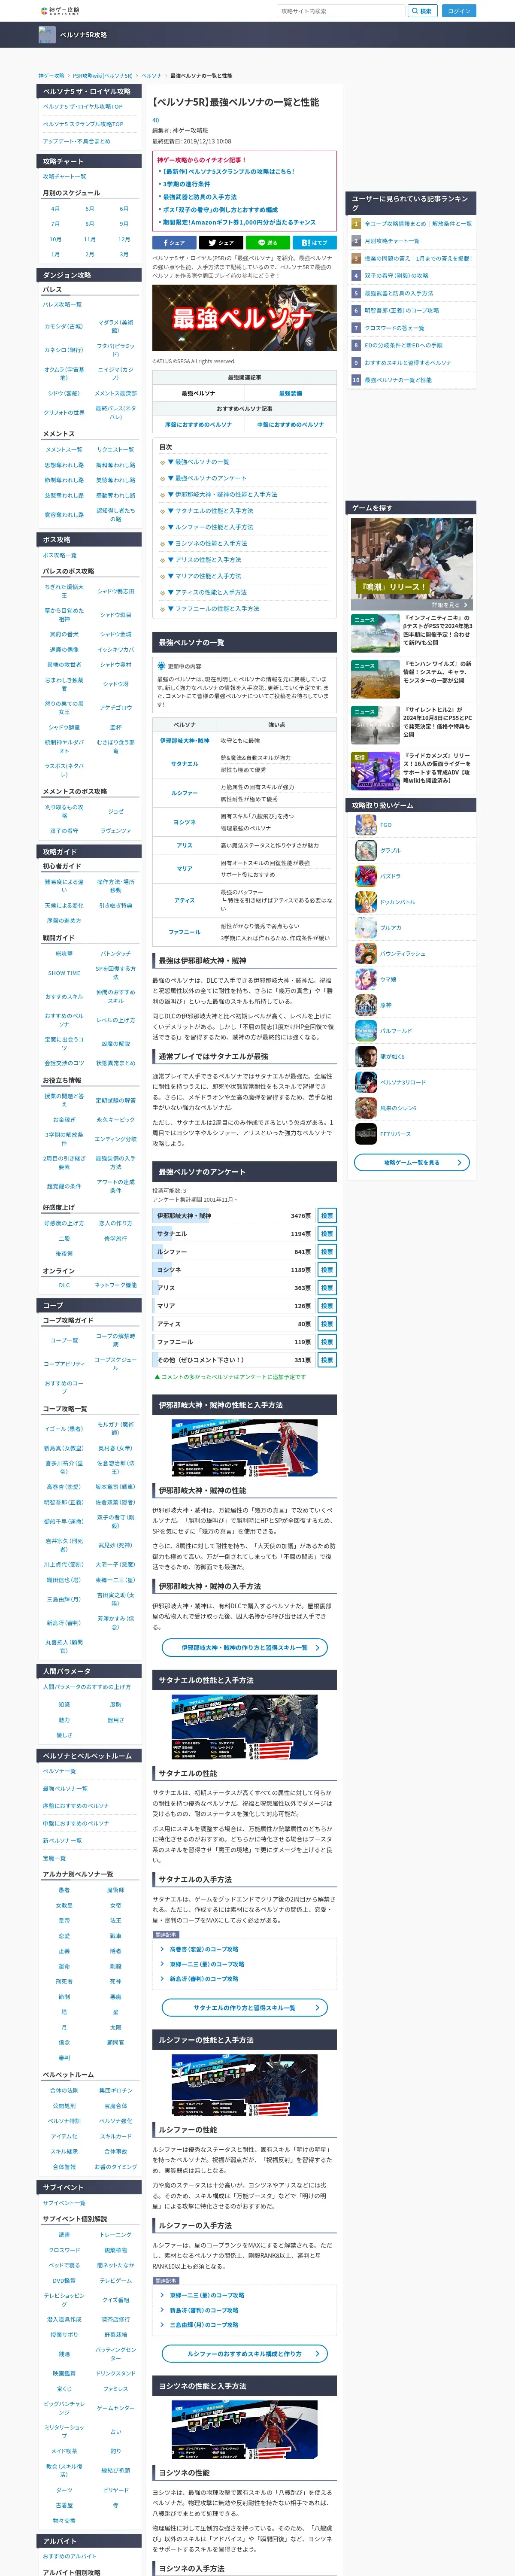Select 12月 in monthly schedule
Screen dimensions: 515x2576
click(x=124, y=240)
